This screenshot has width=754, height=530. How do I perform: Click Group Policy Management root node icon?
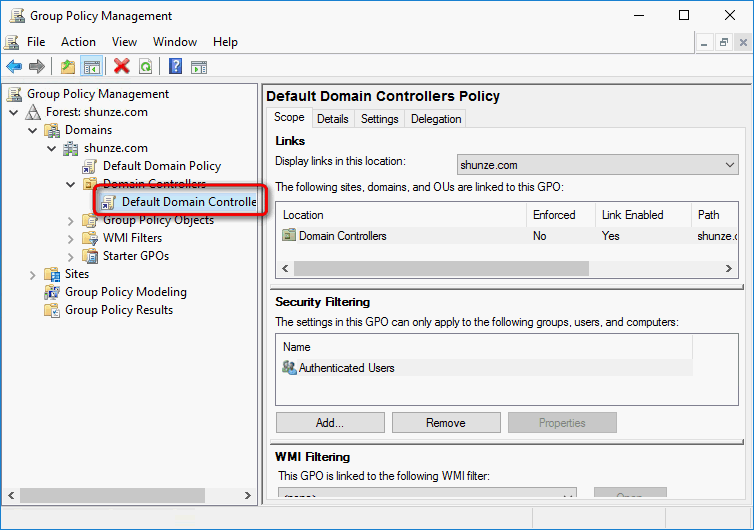pyautogui.click(x=14, y=94)
